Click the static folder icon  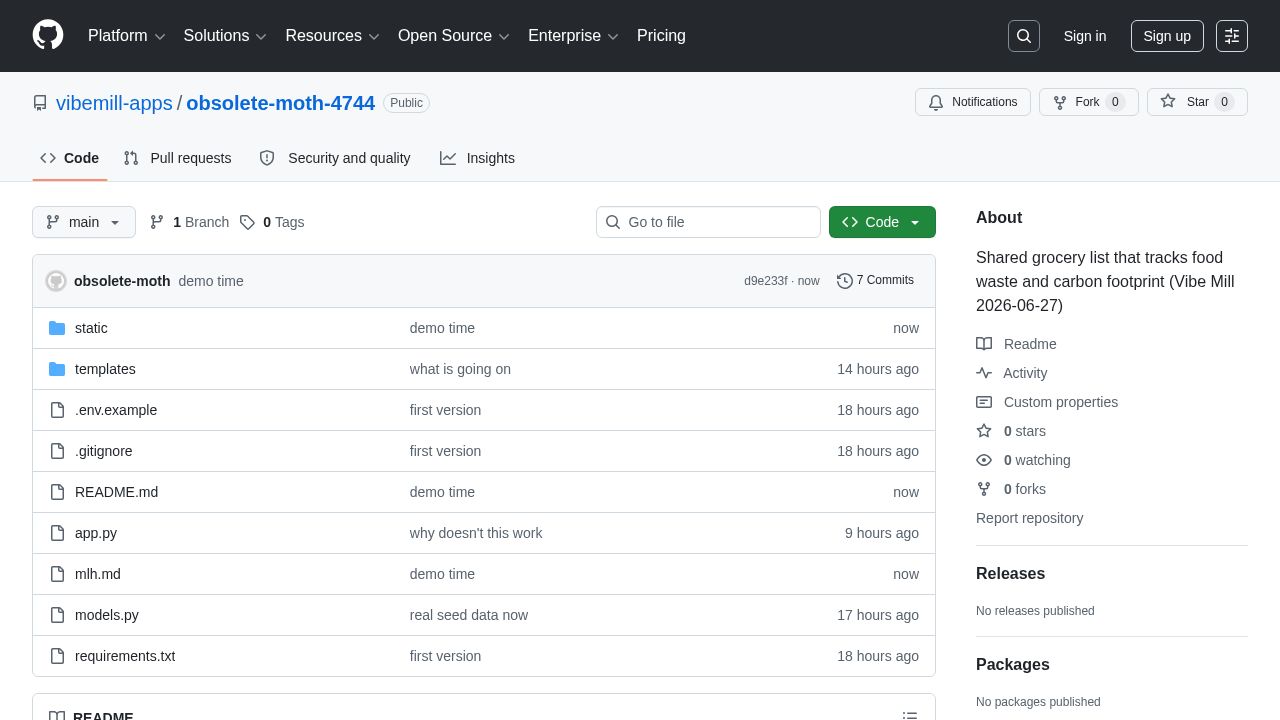click(x=57, y=328)
